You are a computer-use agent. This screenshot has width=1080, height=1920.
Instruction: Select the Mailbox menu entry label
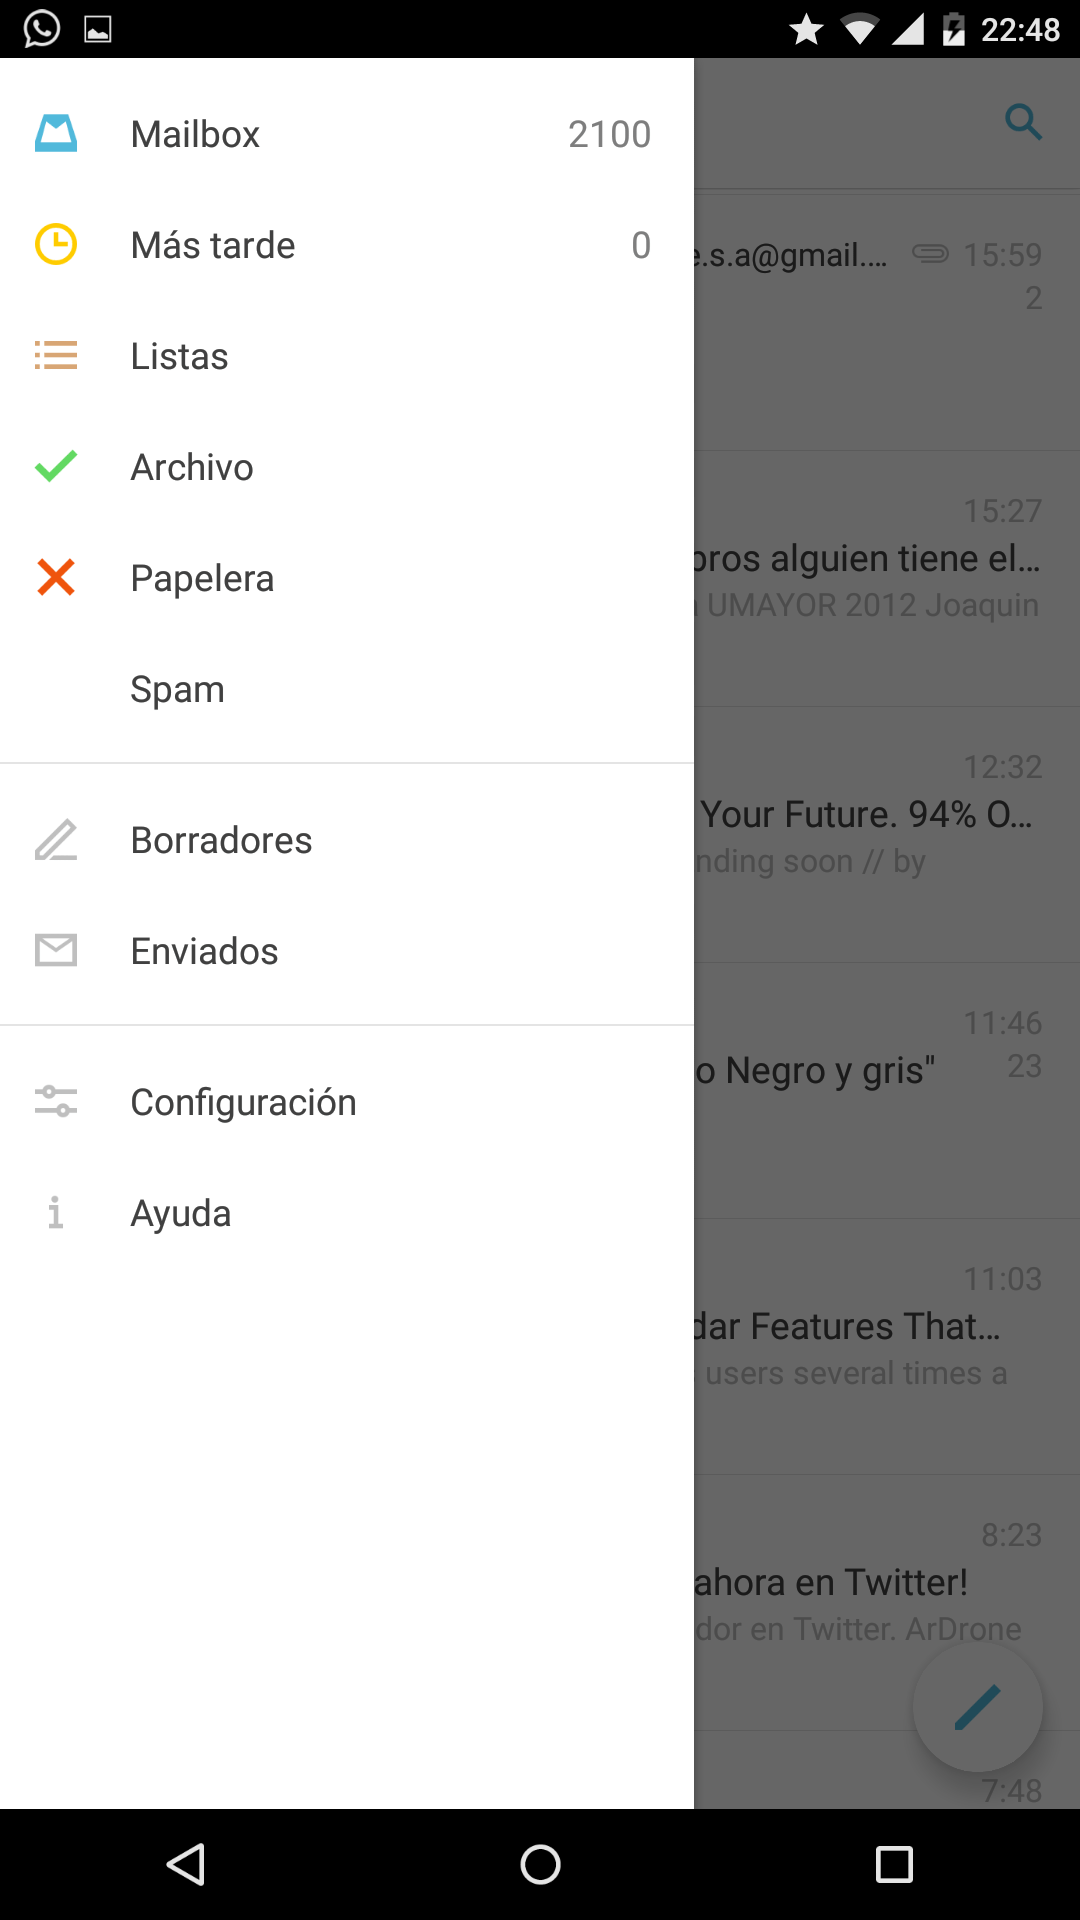196,135
